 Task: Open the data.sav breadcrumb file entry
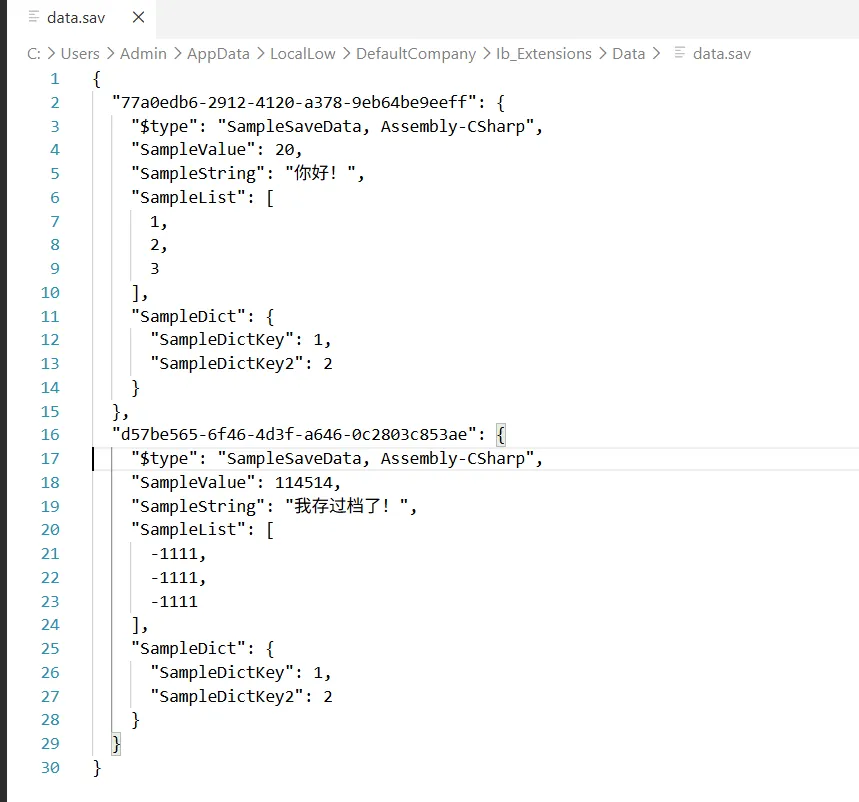coord(721,54)
